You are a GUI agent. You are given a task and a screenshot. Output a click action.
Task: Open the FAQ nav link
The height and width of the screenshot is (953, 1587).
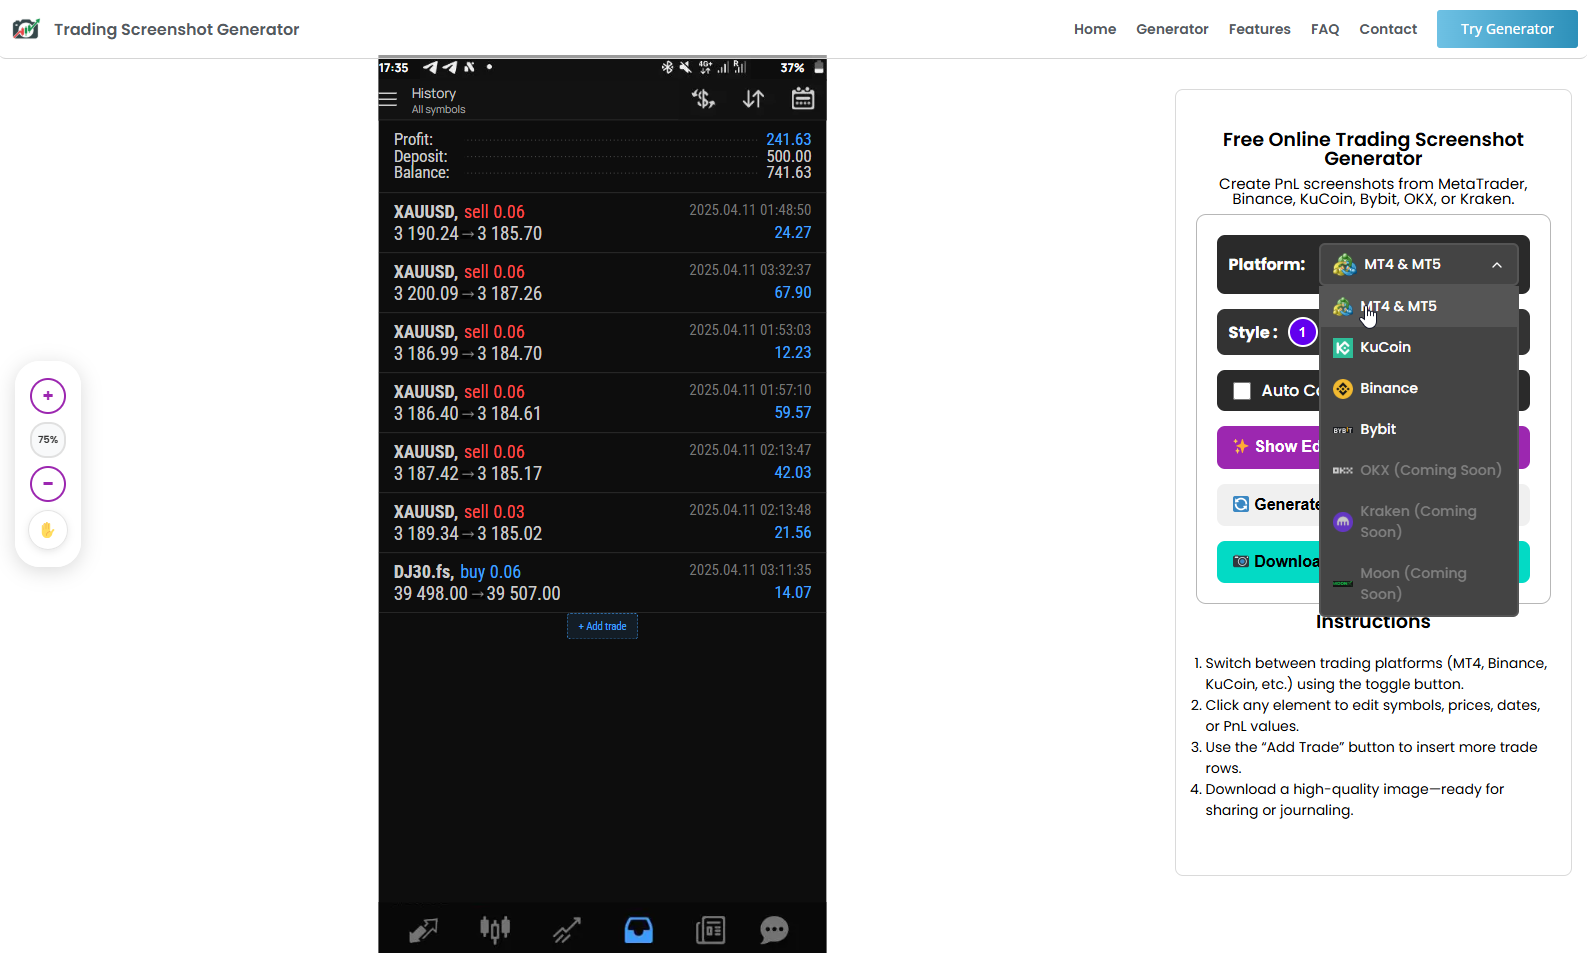coord(1325,29)
